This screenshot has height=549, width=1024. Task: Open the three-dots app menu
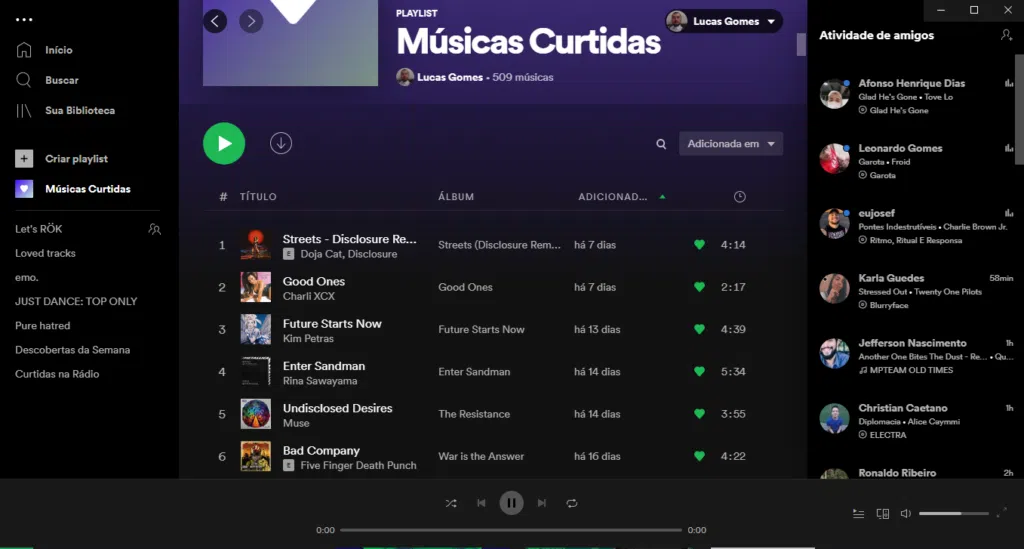pos(24,20)
